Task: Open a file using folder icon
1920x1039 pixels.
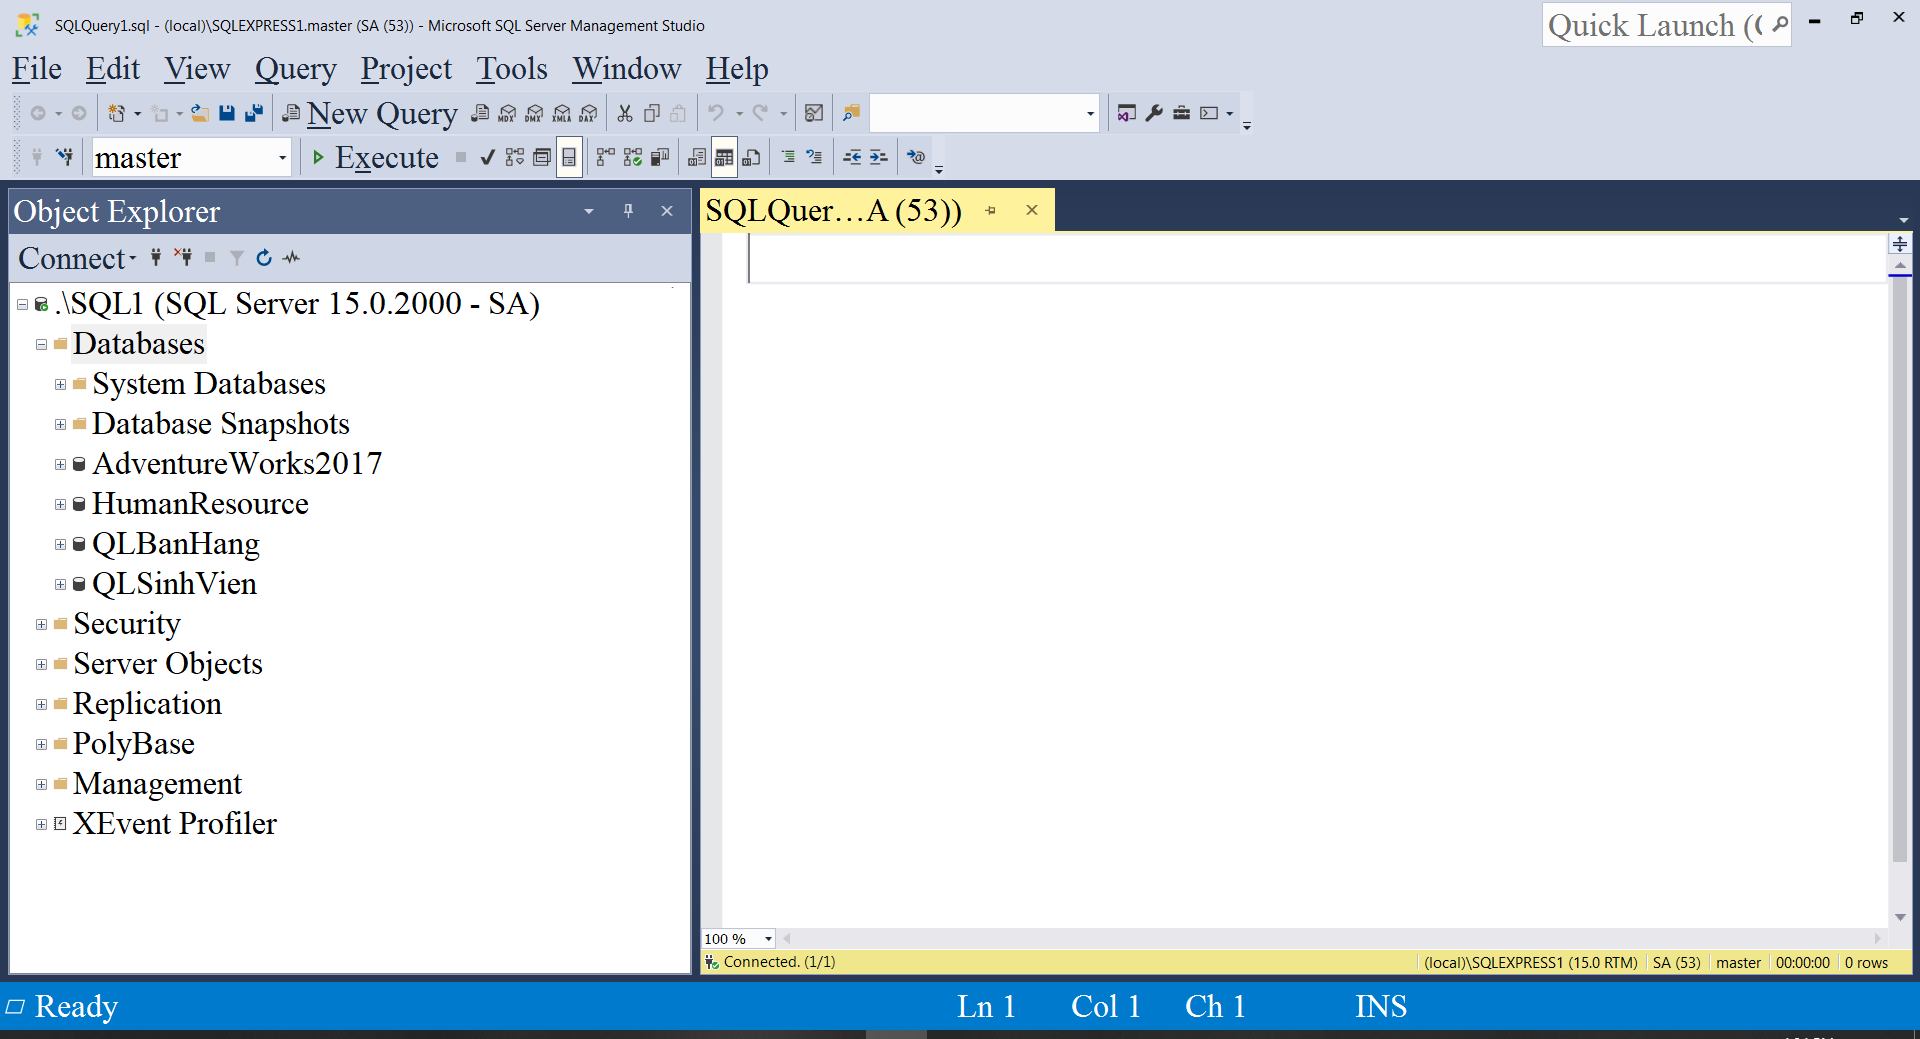Action: point(199,112)
